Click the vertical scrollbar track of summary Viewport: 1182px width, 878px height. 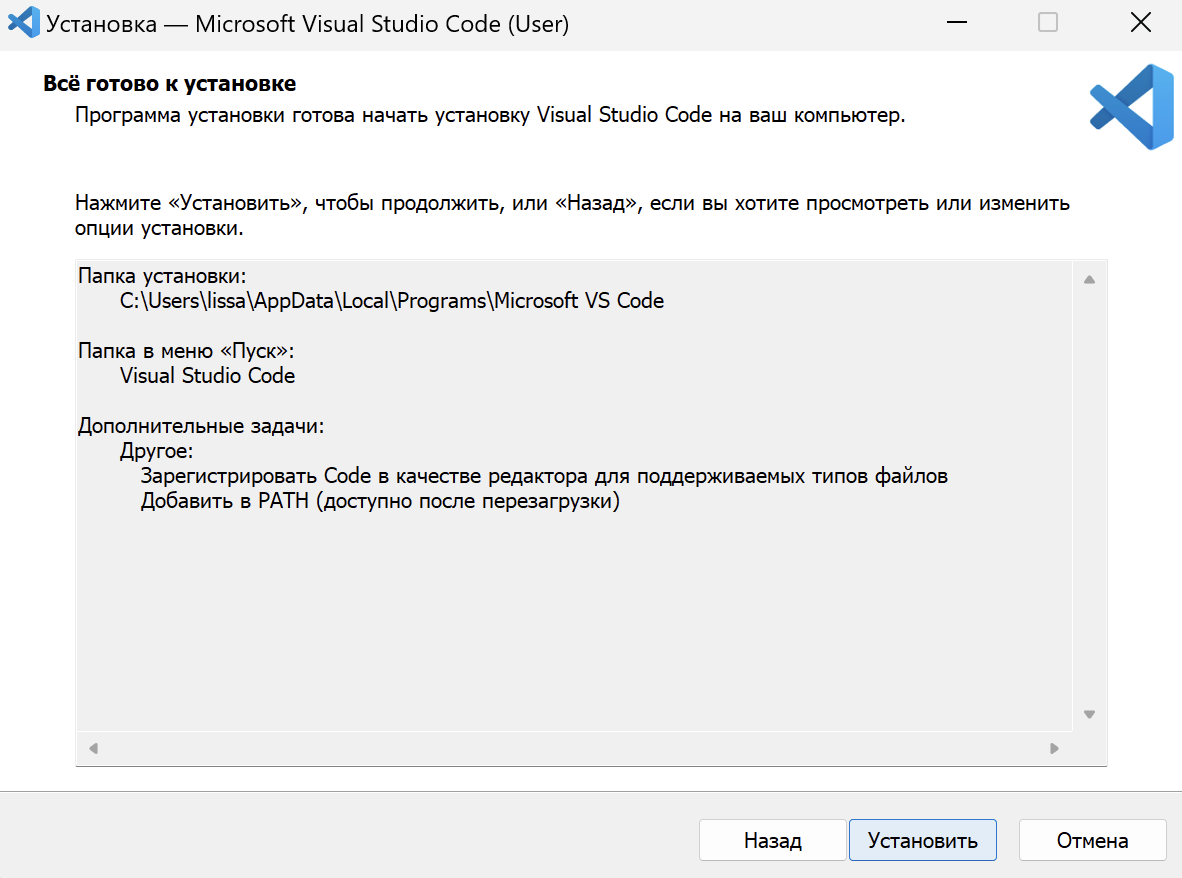pos(1089,500)
